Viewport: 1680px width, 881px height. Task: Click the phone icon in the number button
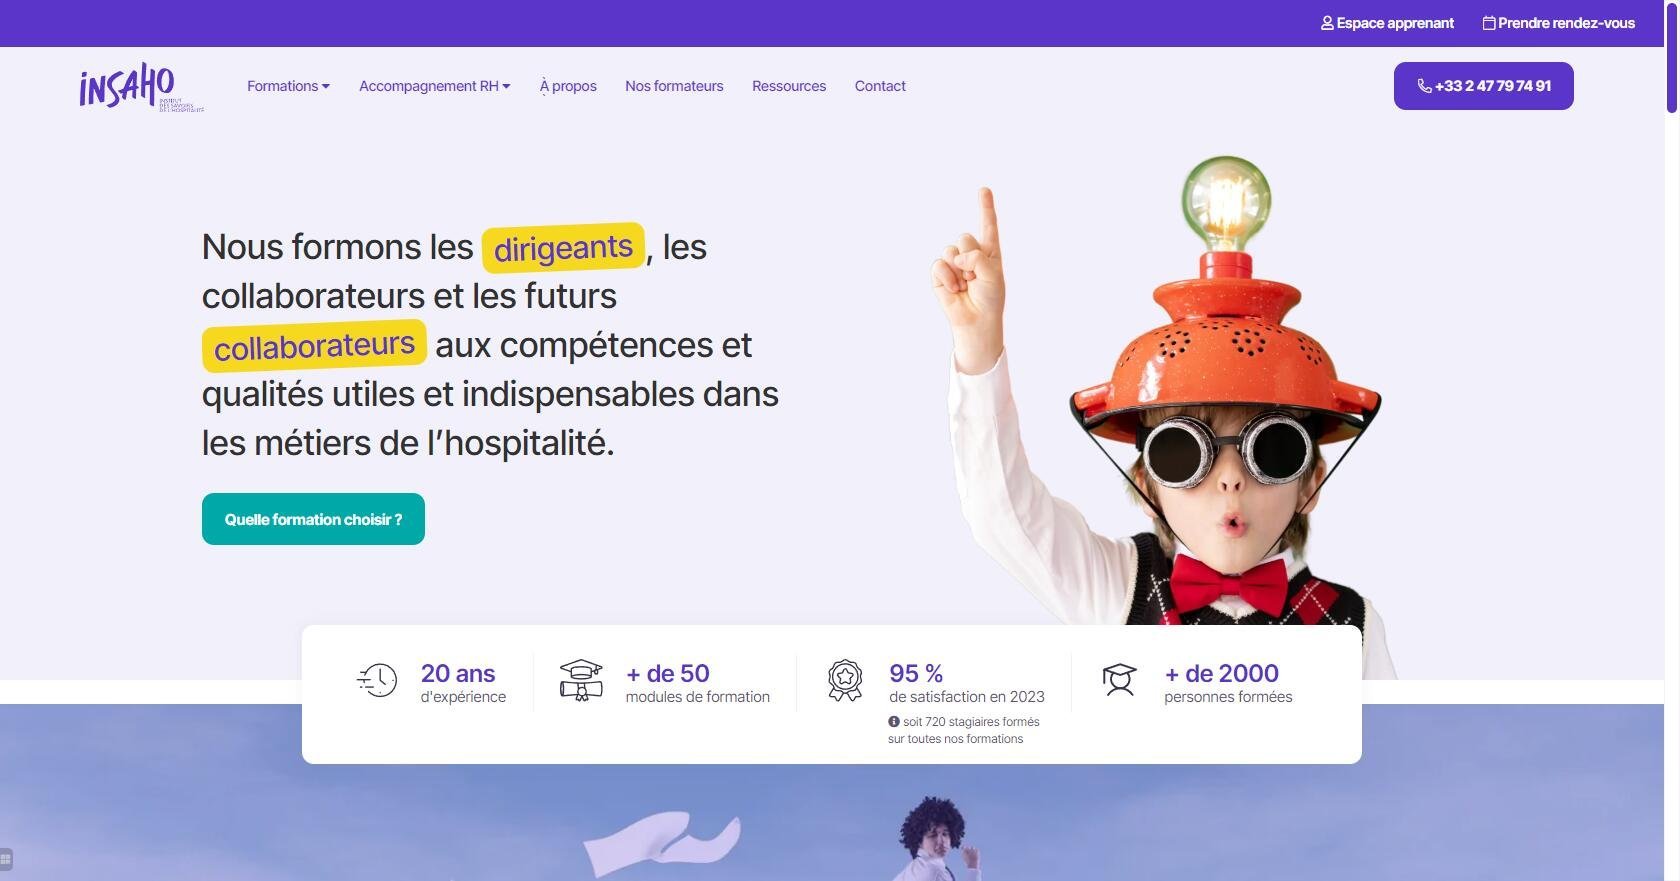click(1424, 86)
